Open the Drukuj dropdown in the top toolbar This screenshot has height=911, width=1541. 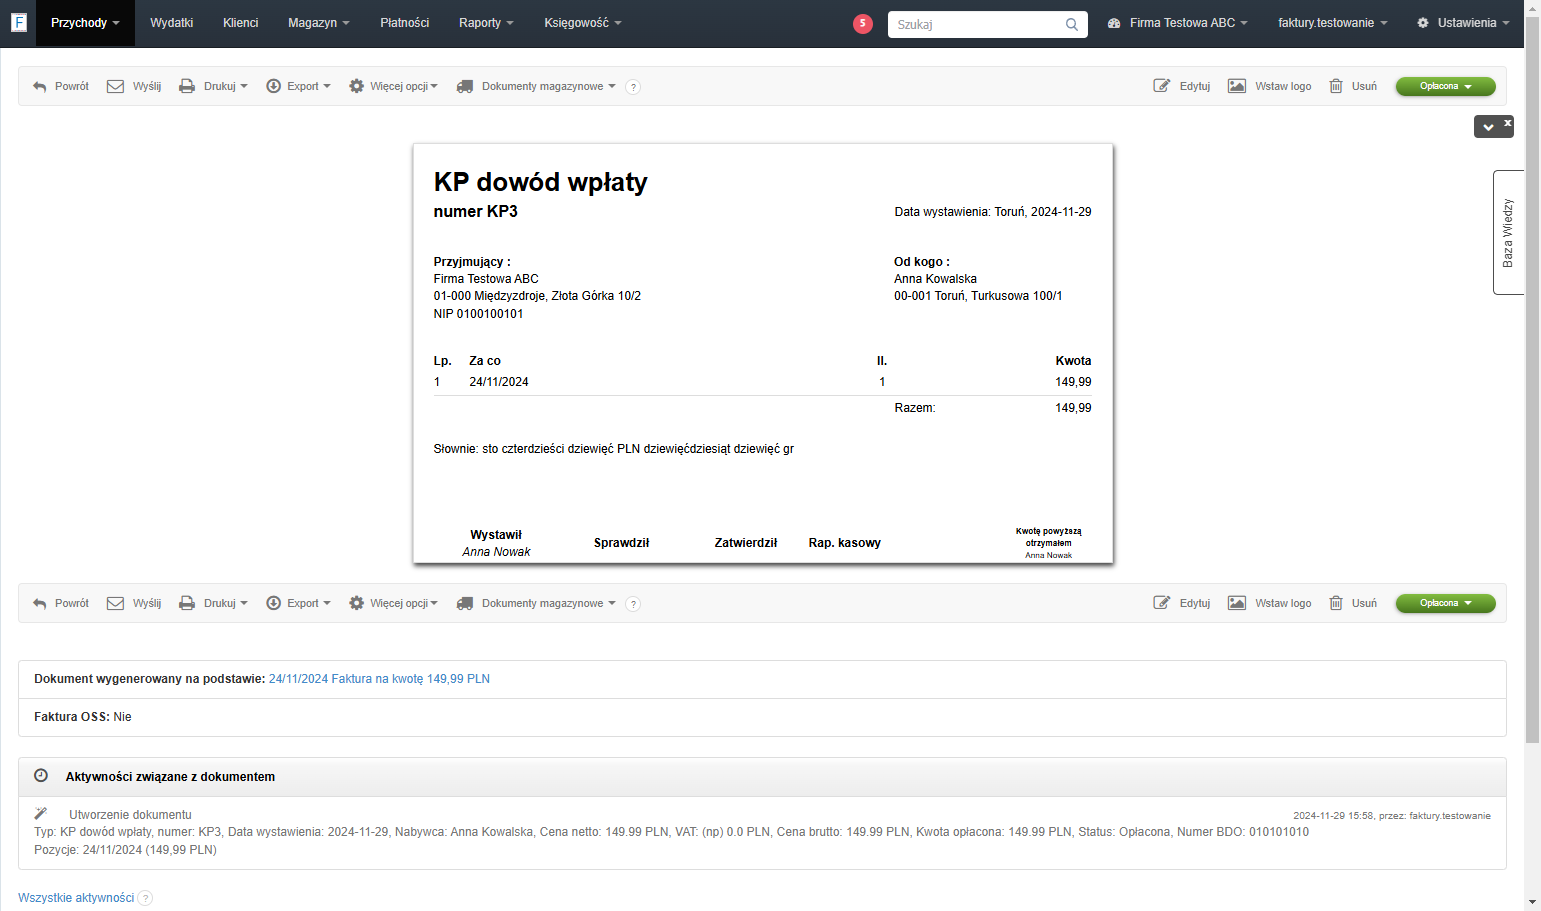pyautogui.click(x=213, y=87)
